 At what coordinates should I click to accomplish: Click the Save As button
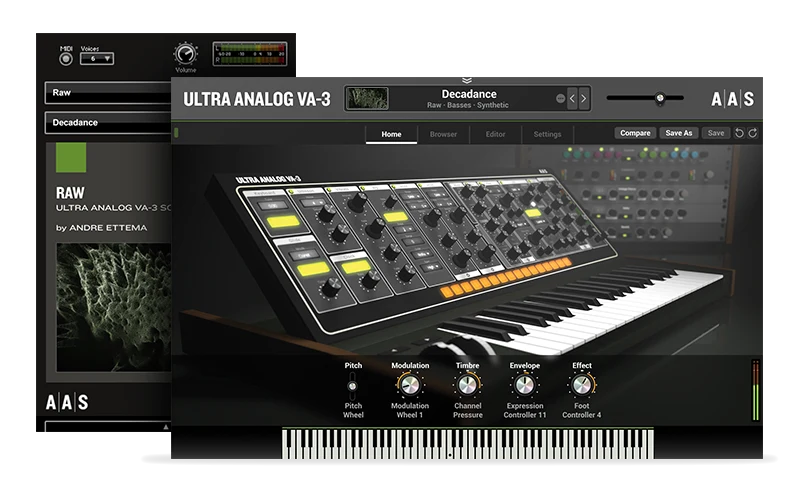tap(679, 133)
